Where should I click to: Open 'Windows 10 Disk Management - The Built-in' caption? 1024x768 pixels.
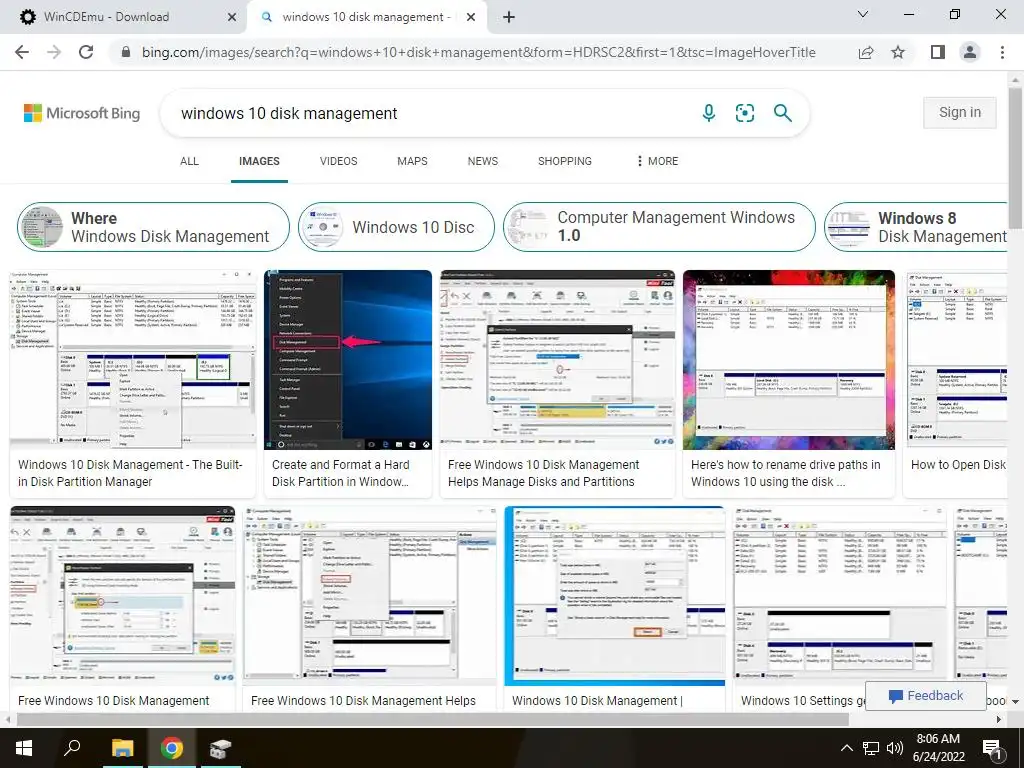tap(131, 473)
